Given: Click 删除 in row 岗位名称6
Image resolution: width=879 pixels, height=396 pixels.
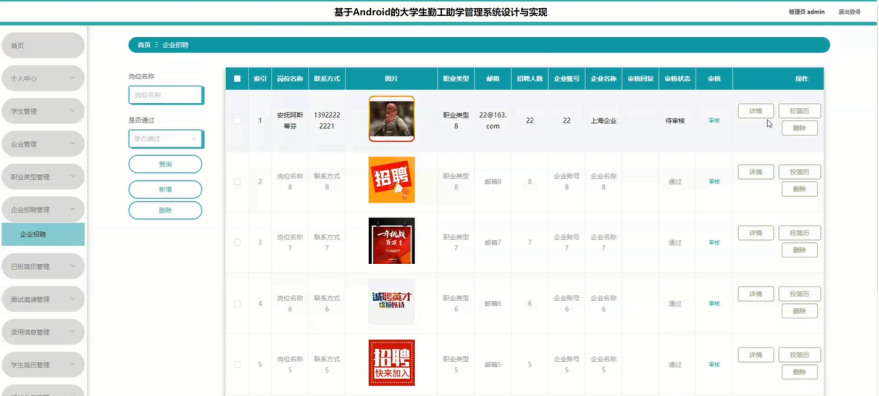Looking at the screenshot, I should [800, 311].
